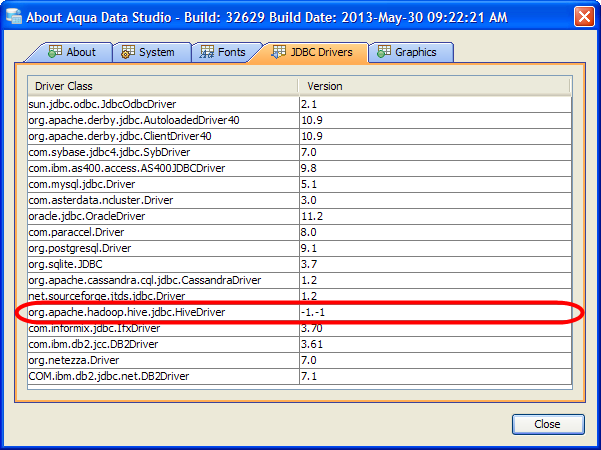The height and width of the screenshot is (450, 601).
Task: Click the About tab icon
Action: coord(55,52)
